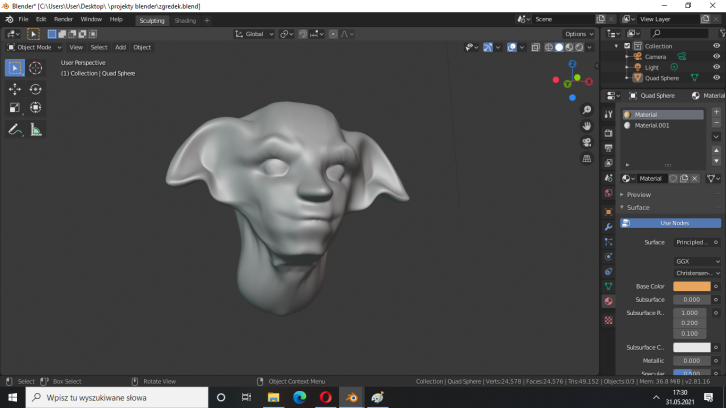Select the Rotate tool
The height and width of the screenshot is (408, 726).
pos(36,89)
